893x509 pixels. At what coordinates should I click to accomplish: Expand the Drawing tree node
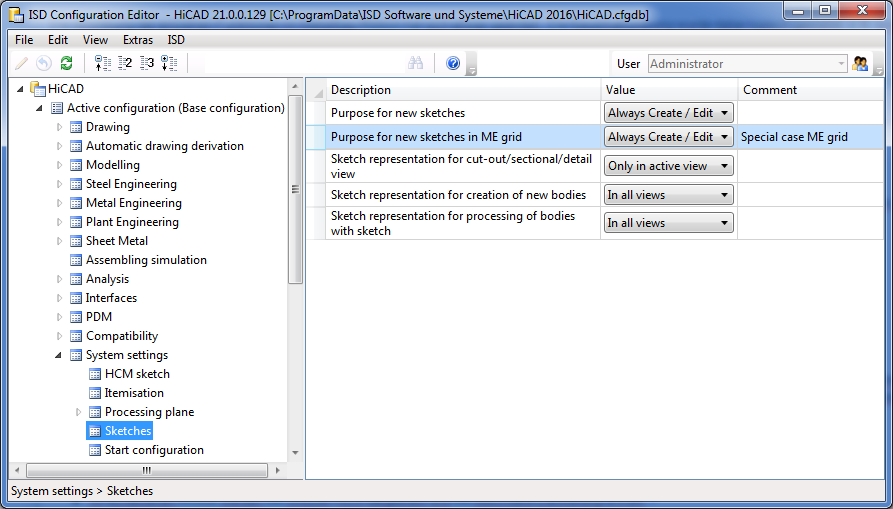click(x=59, y=127)
